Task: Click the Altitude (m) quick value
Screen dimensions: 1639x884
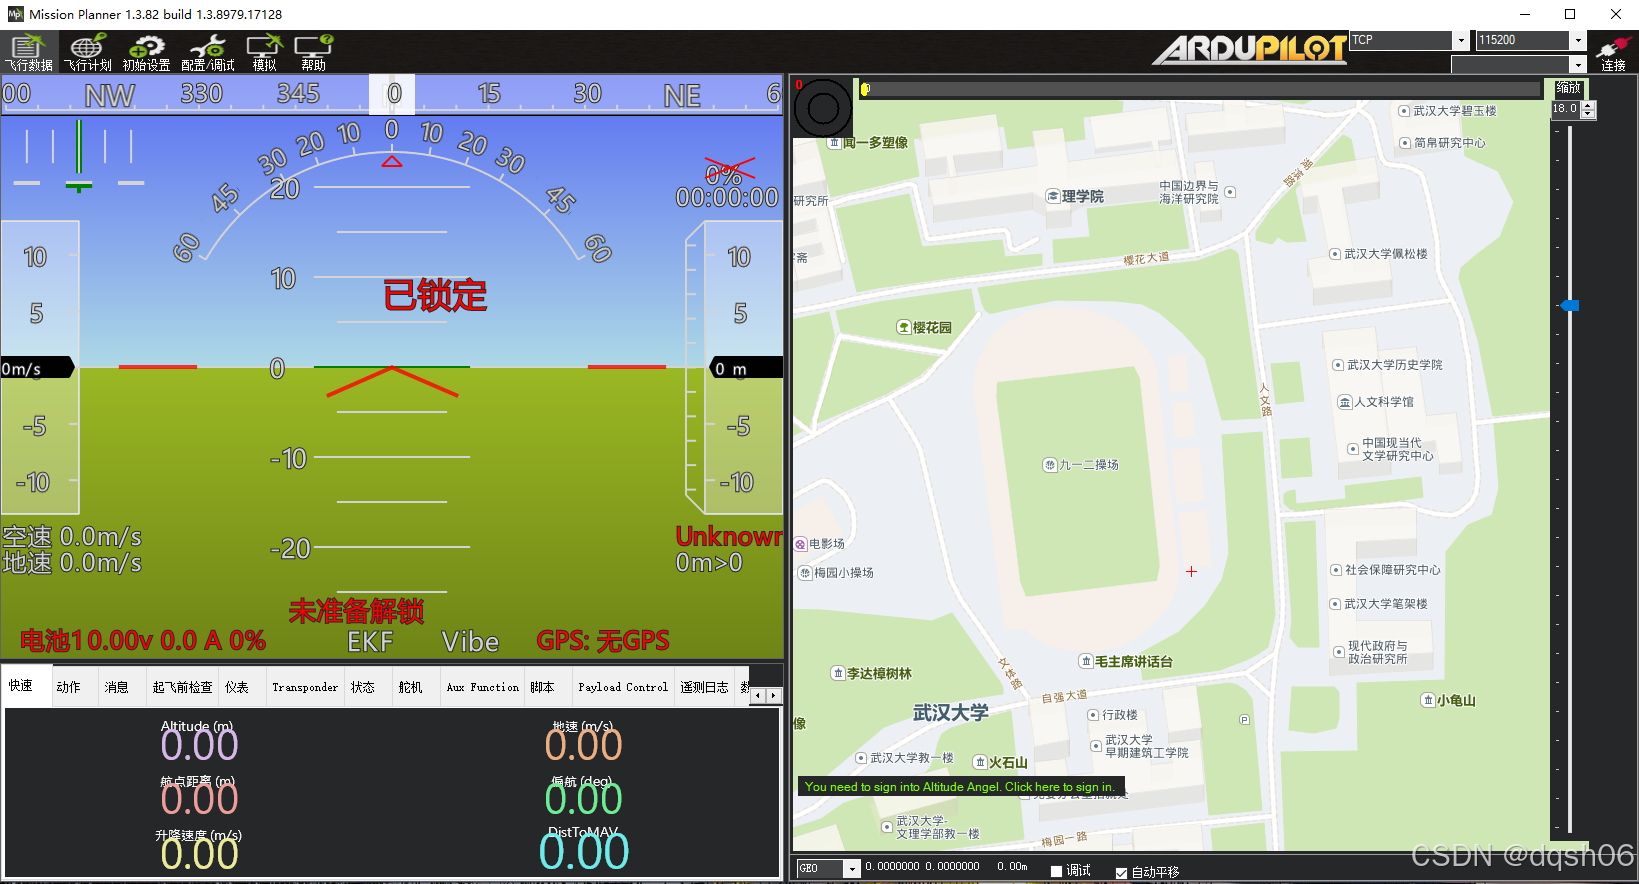Action: pos(199,745)
